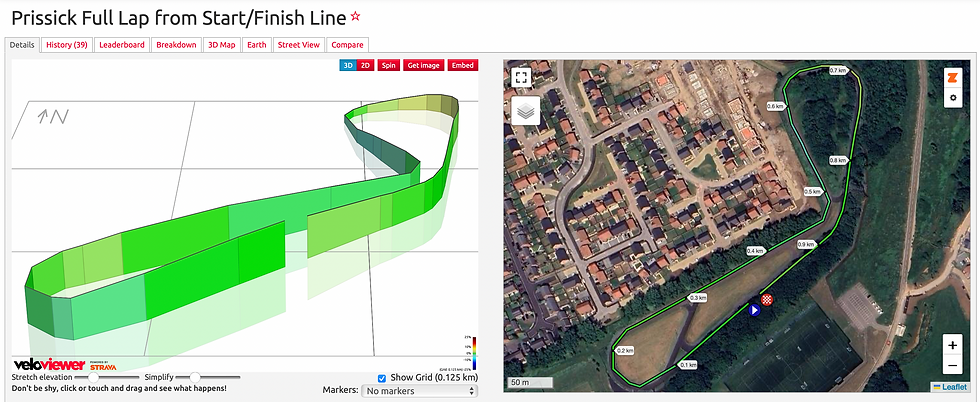The width and height of the screenshot is (980, 402).
Task: Click the 0.5 km route label
Action: point(812,191)
